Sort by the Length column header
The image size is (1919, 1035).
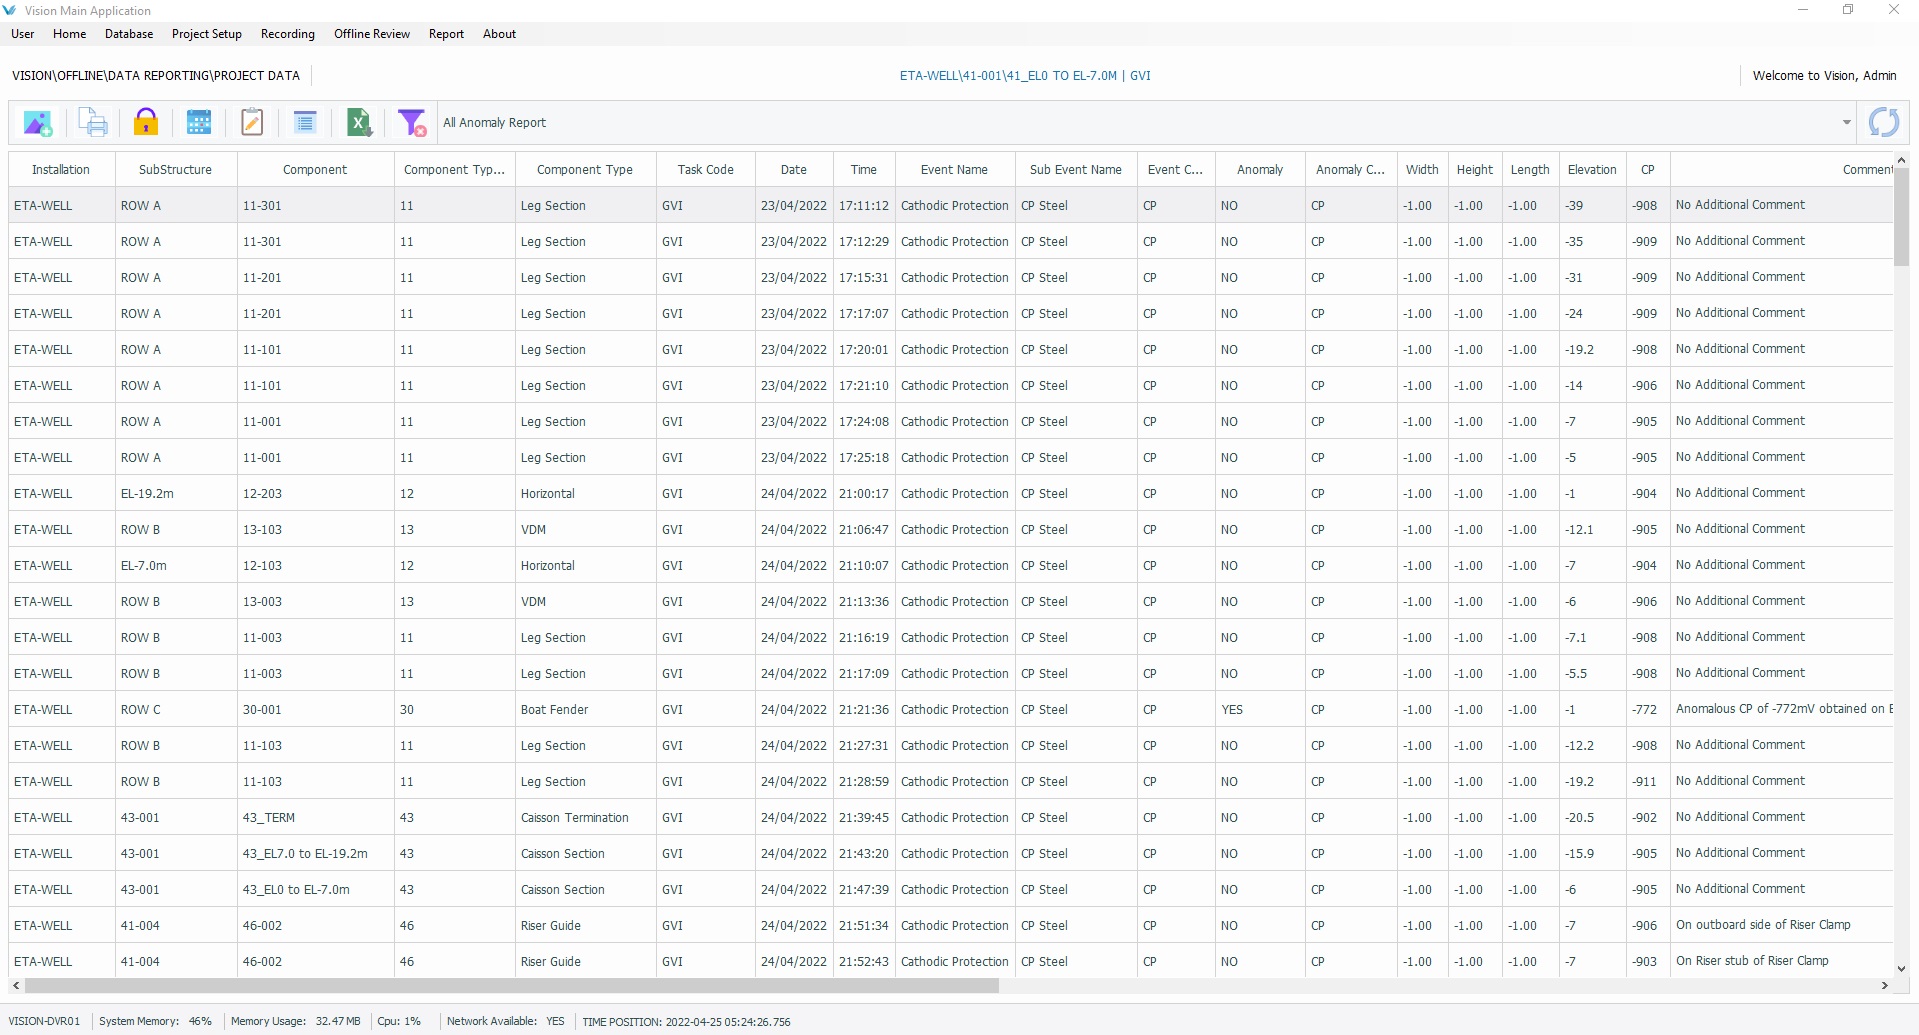1530,170
